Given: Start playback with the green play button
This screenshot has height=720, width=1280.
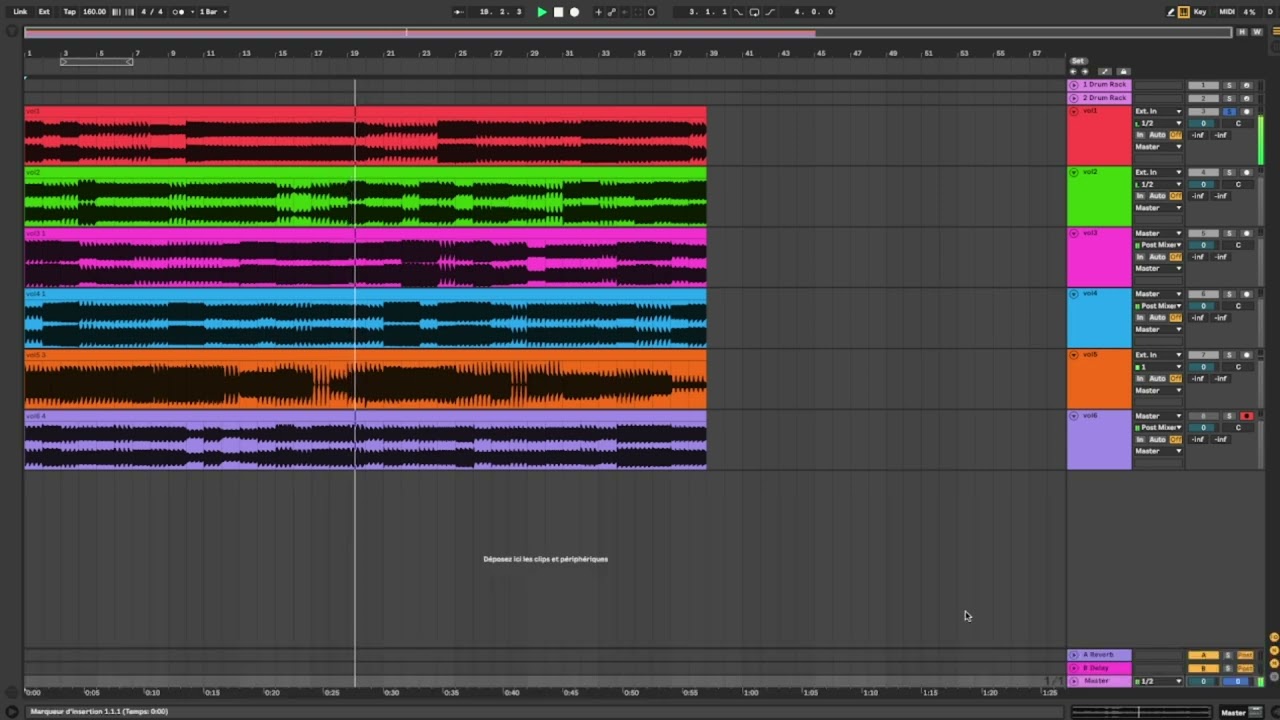Looking at the screenshot, I should coord(541,12).
